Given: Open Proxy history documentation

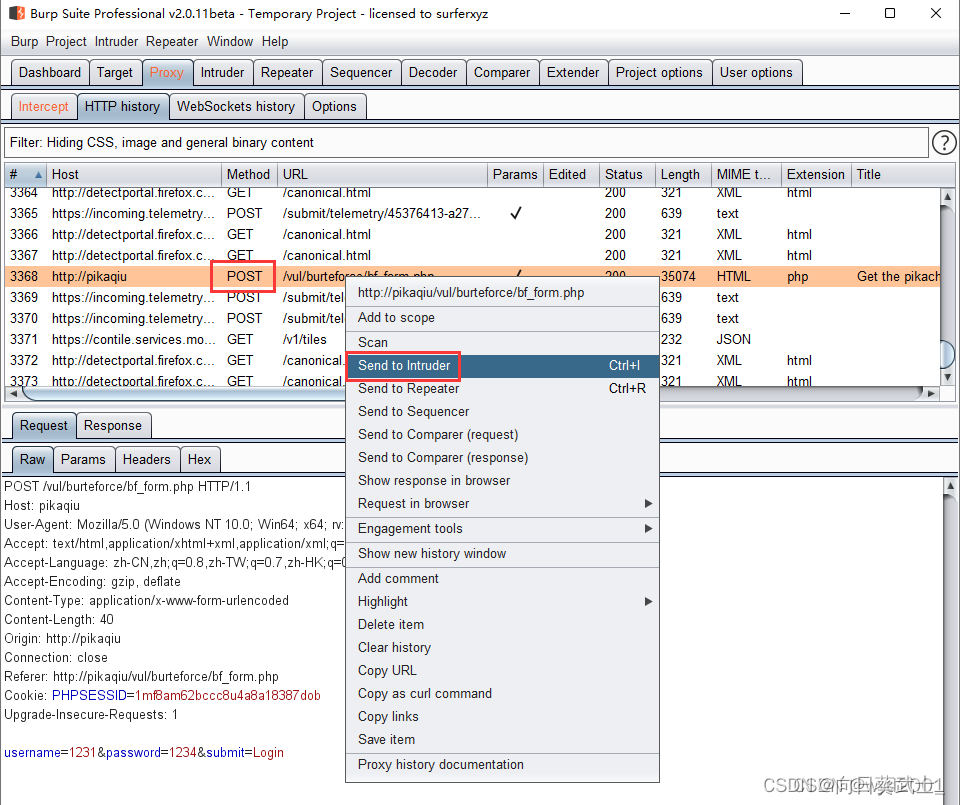Looking at the screenshot, I should pos(502,765).
